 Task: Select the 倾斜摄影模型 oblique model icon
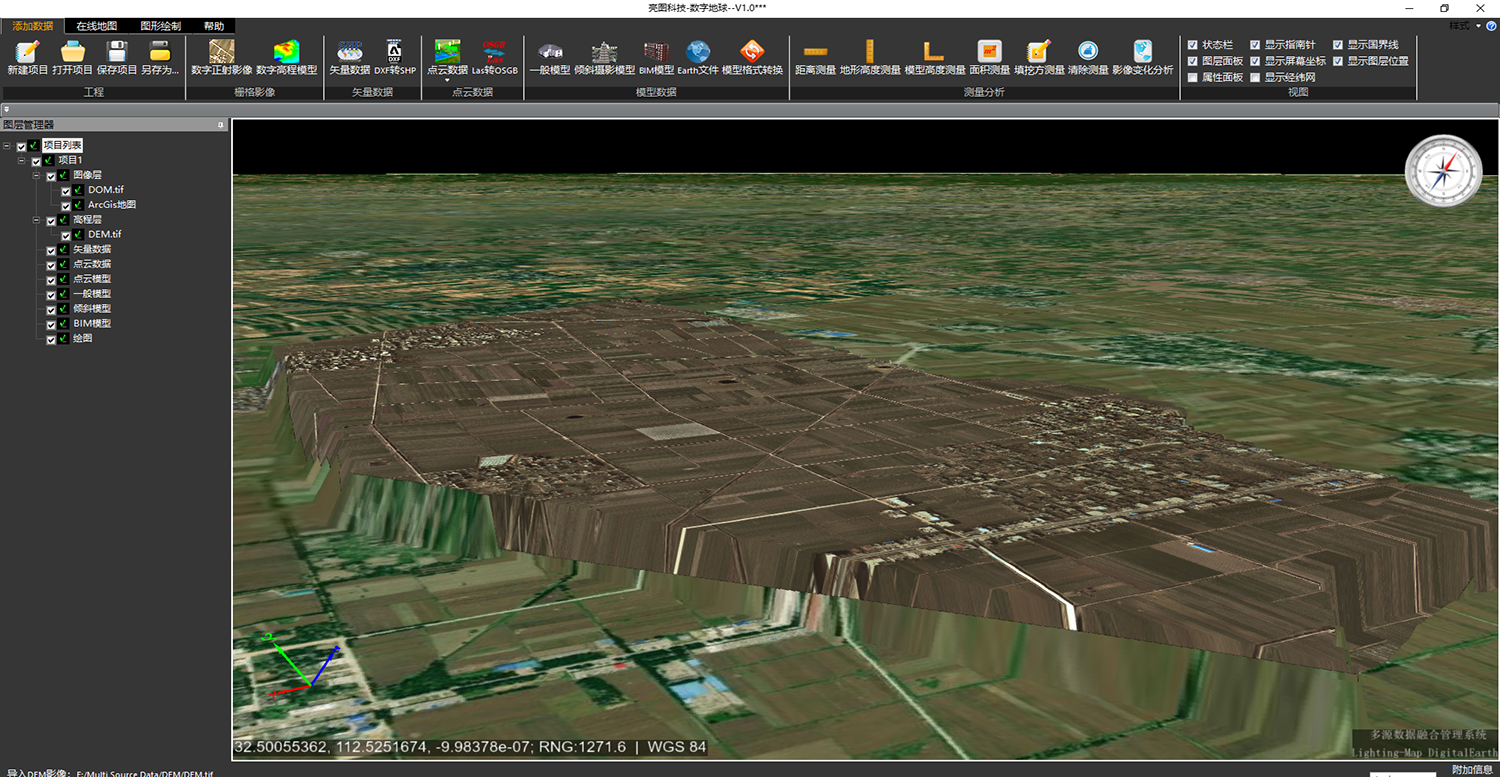tap(604, 52)
